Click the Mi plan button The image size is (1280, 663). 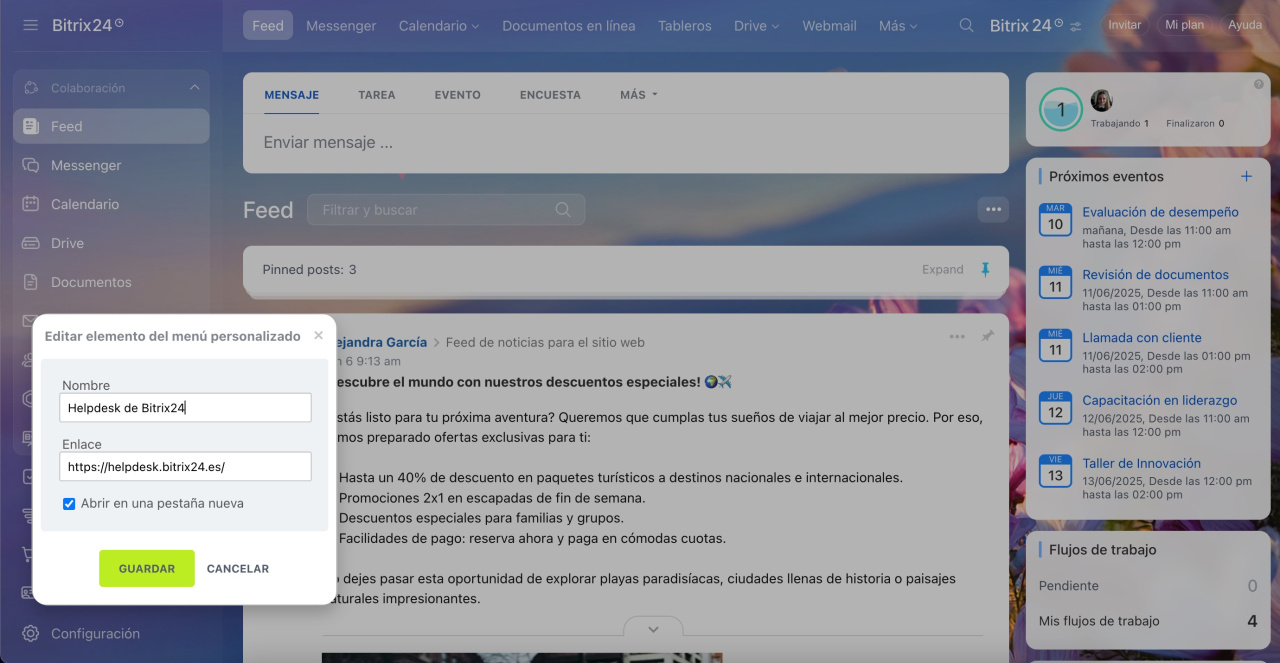tap(1185, 25)
